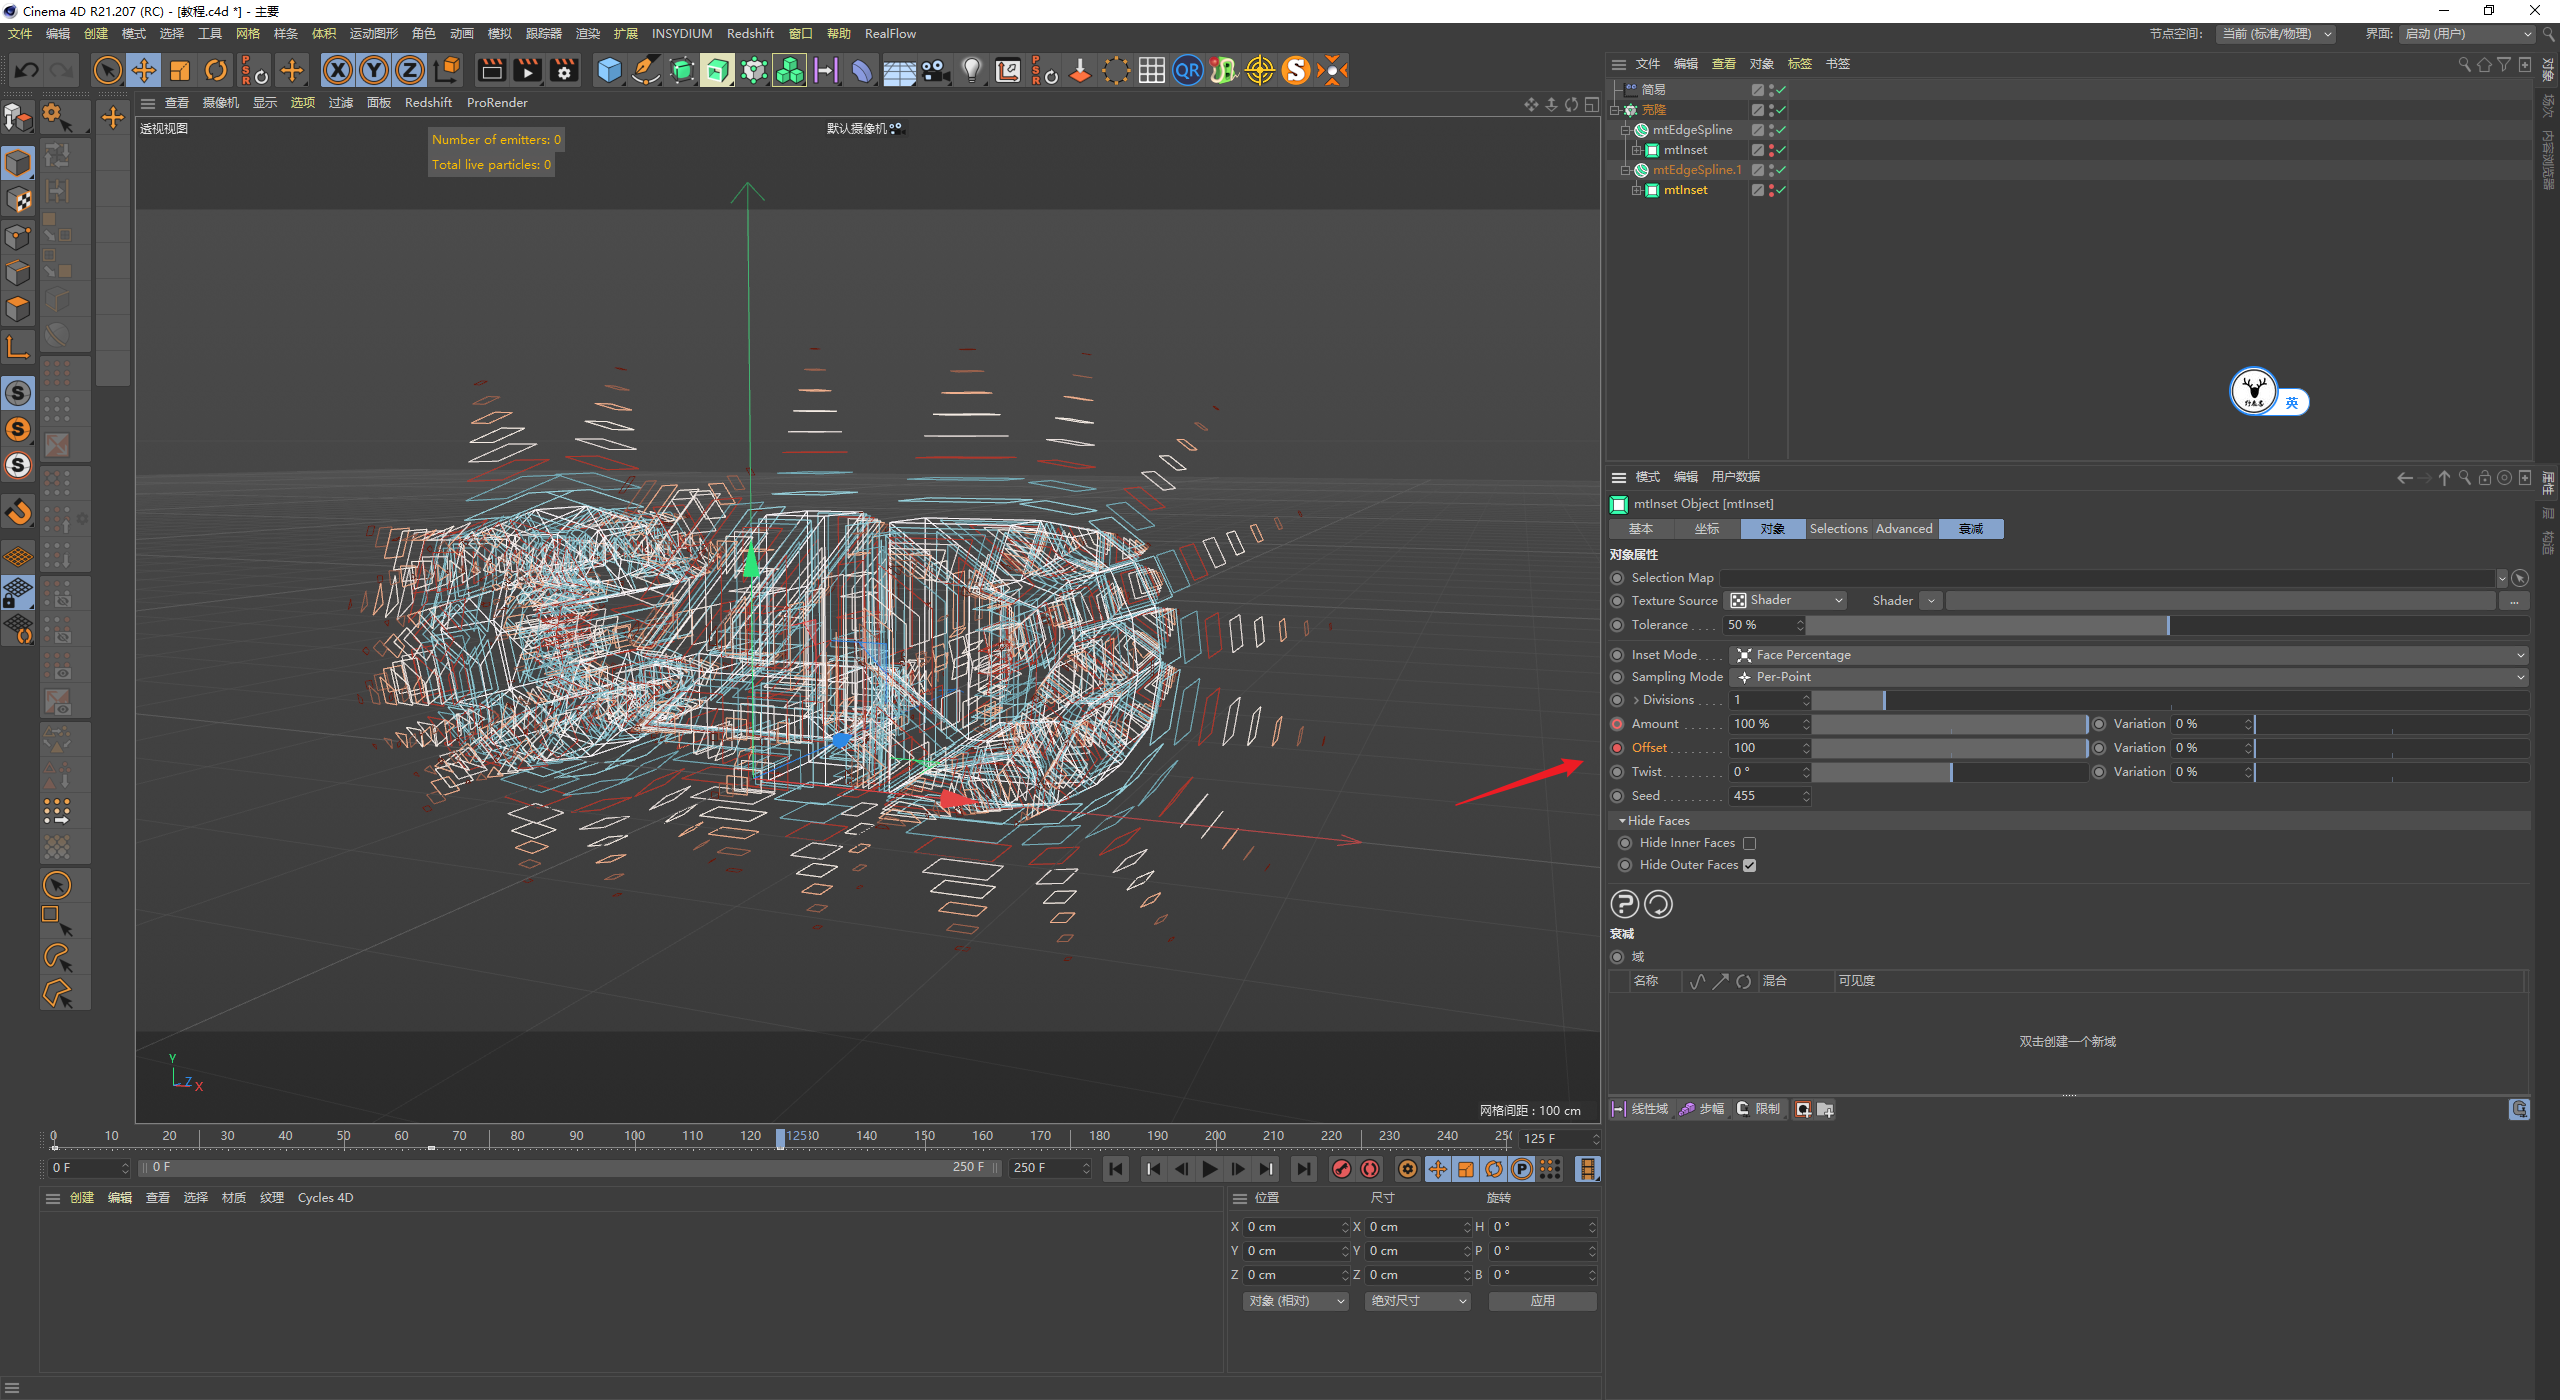The image size is (2560, 1400).
Task: Add a Cube primitive object
Action: tap(609, 70)
